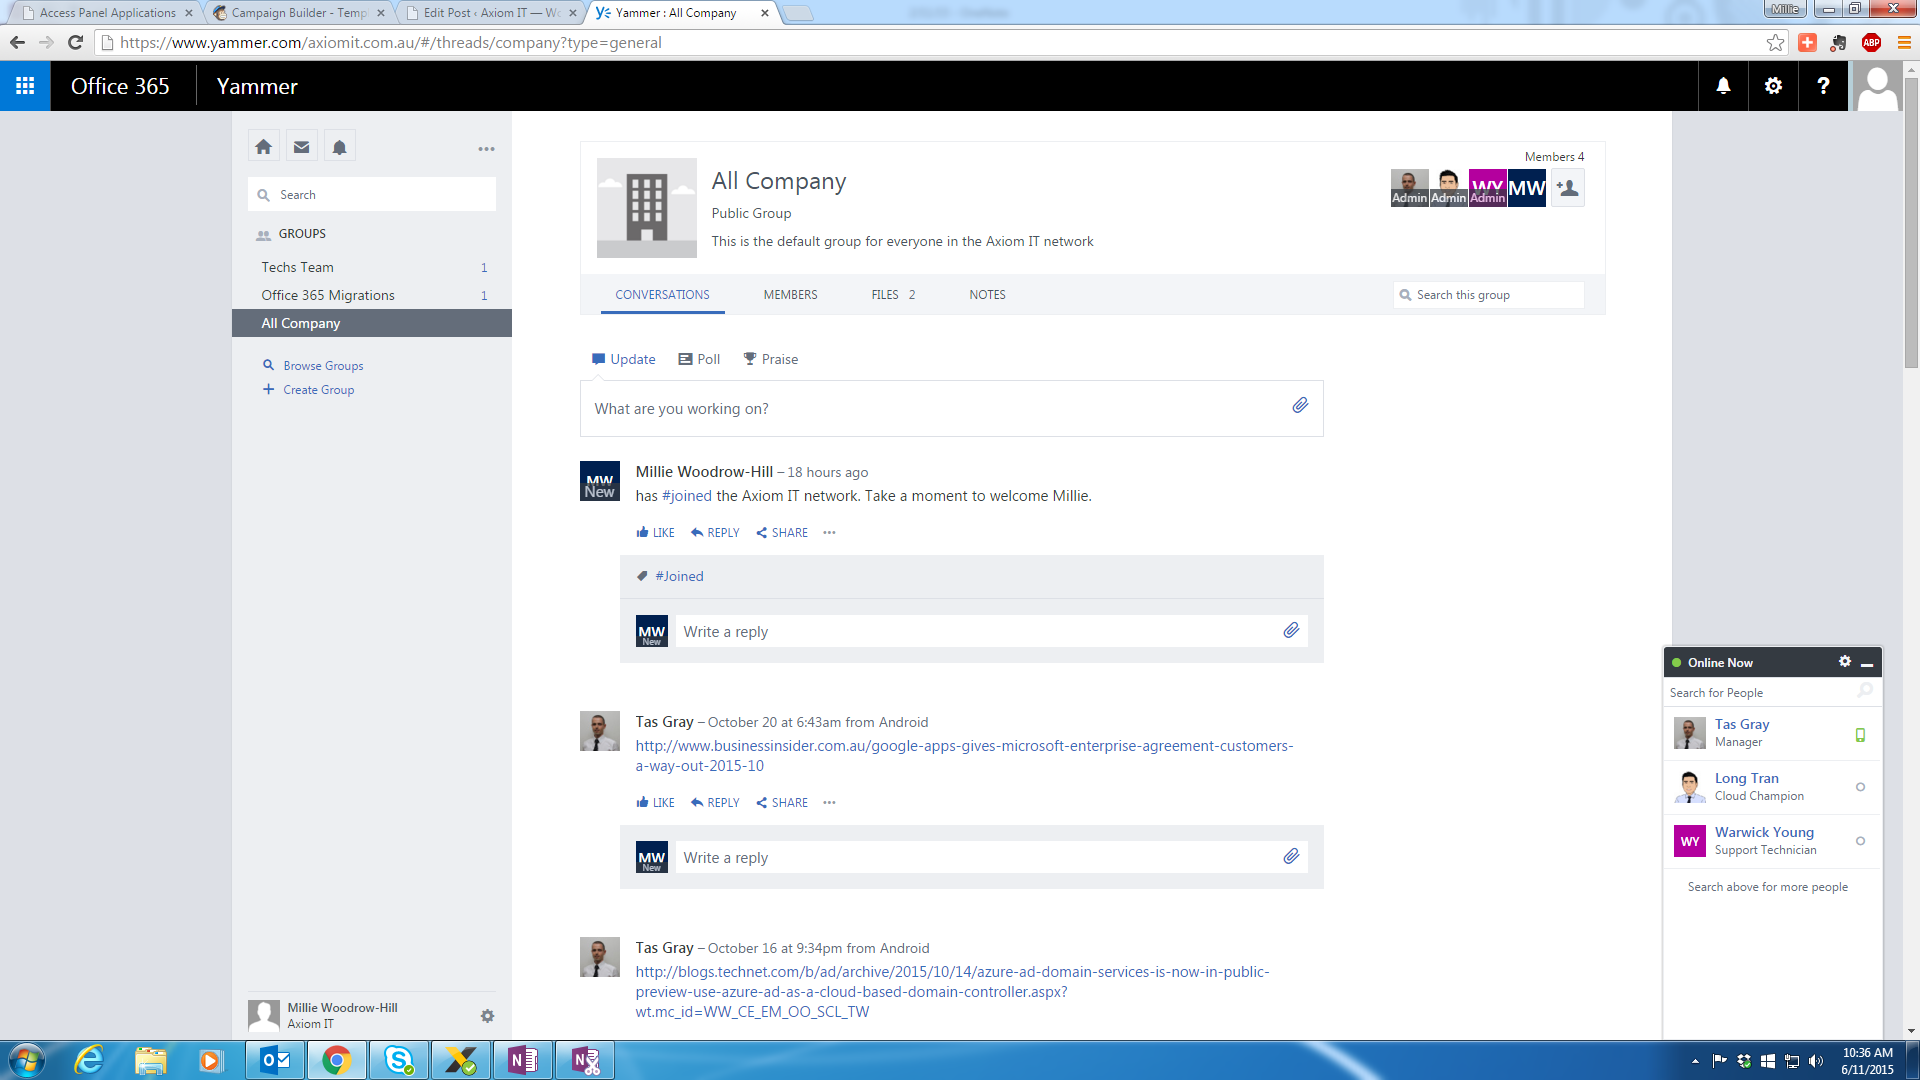The image size is (1920, 1080).
Task: Share Tas Gray's October 20 post
Action: [x=782, y=803]
